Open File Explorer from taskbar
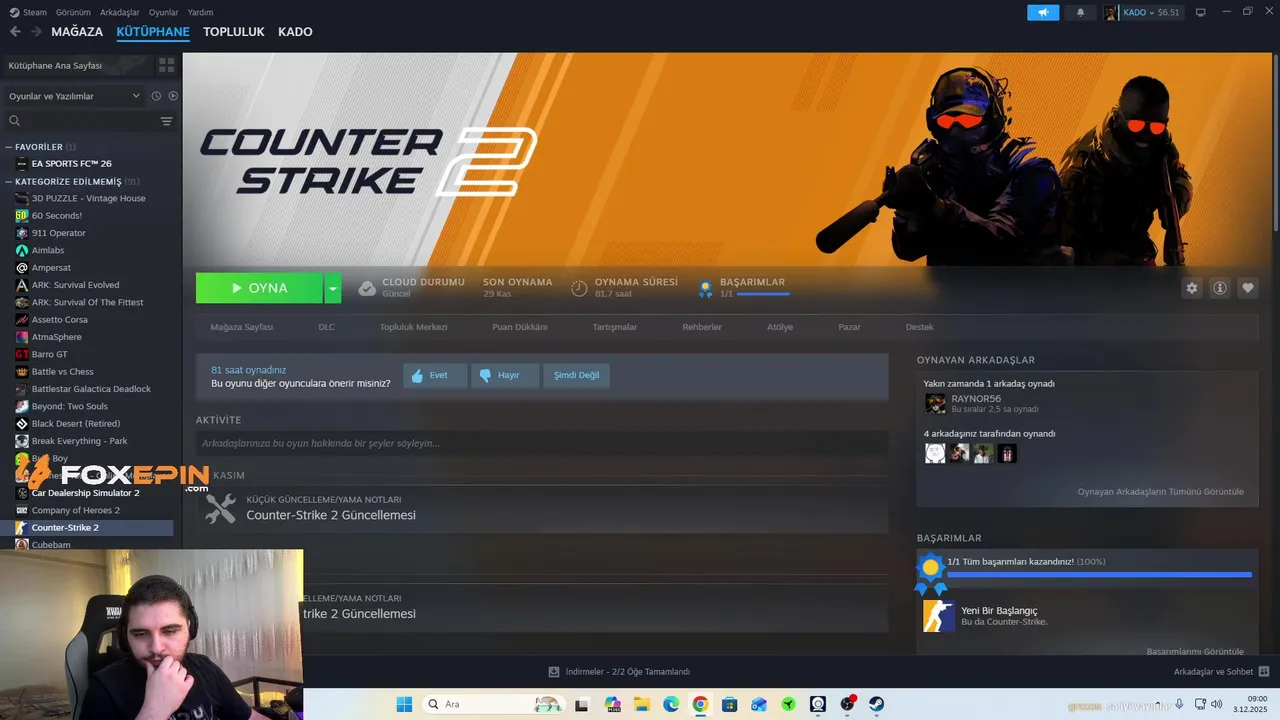 click(x=642, y=704)
